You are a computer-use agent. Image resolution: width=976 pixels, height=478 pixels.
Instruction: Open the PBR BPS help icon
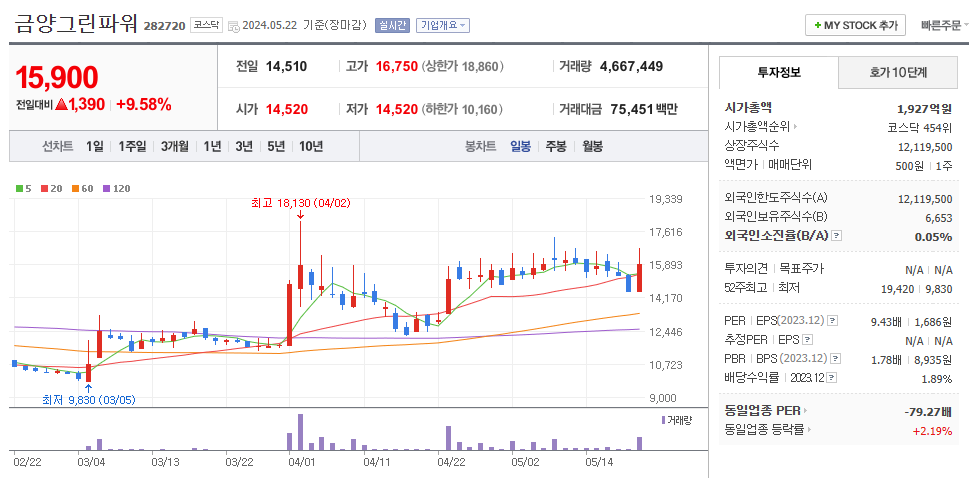coord(836,359)
